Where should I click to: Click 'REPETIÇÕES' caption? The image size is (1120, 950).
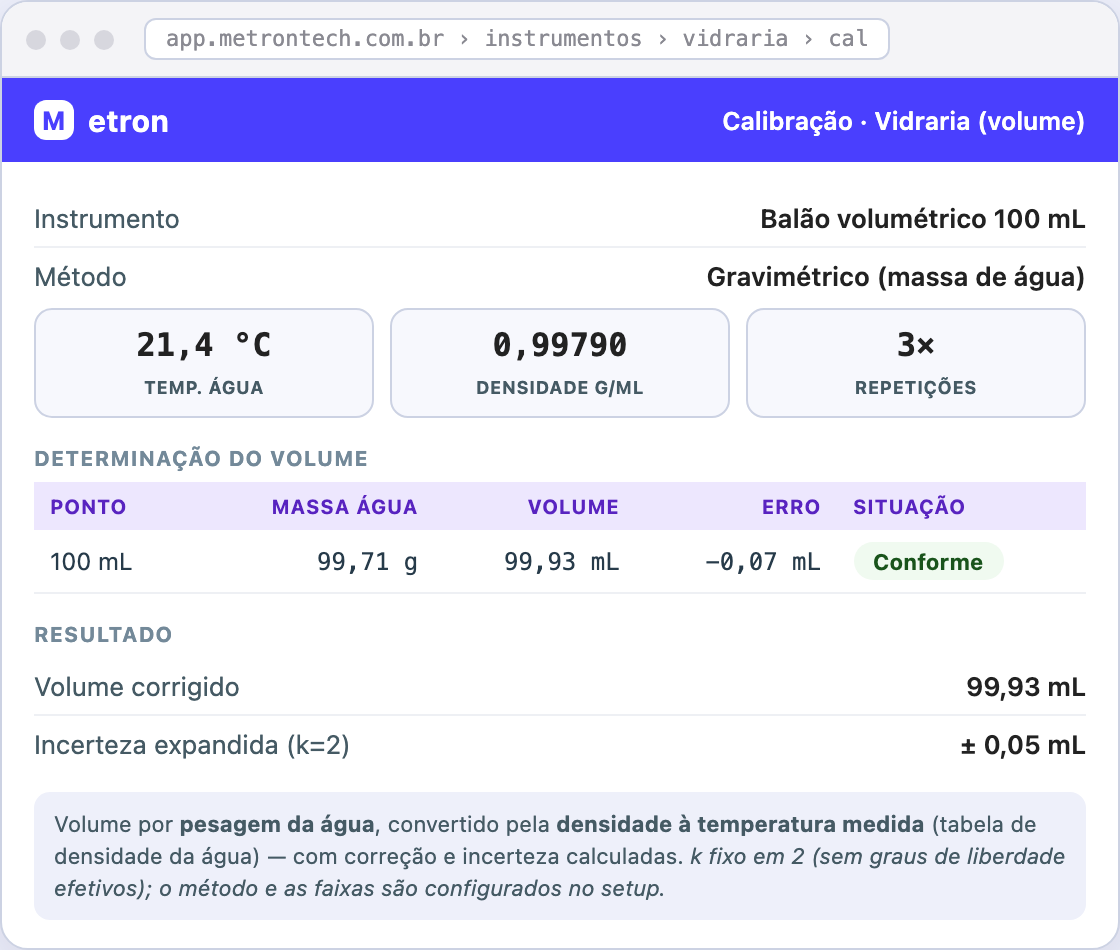point(916,388)
